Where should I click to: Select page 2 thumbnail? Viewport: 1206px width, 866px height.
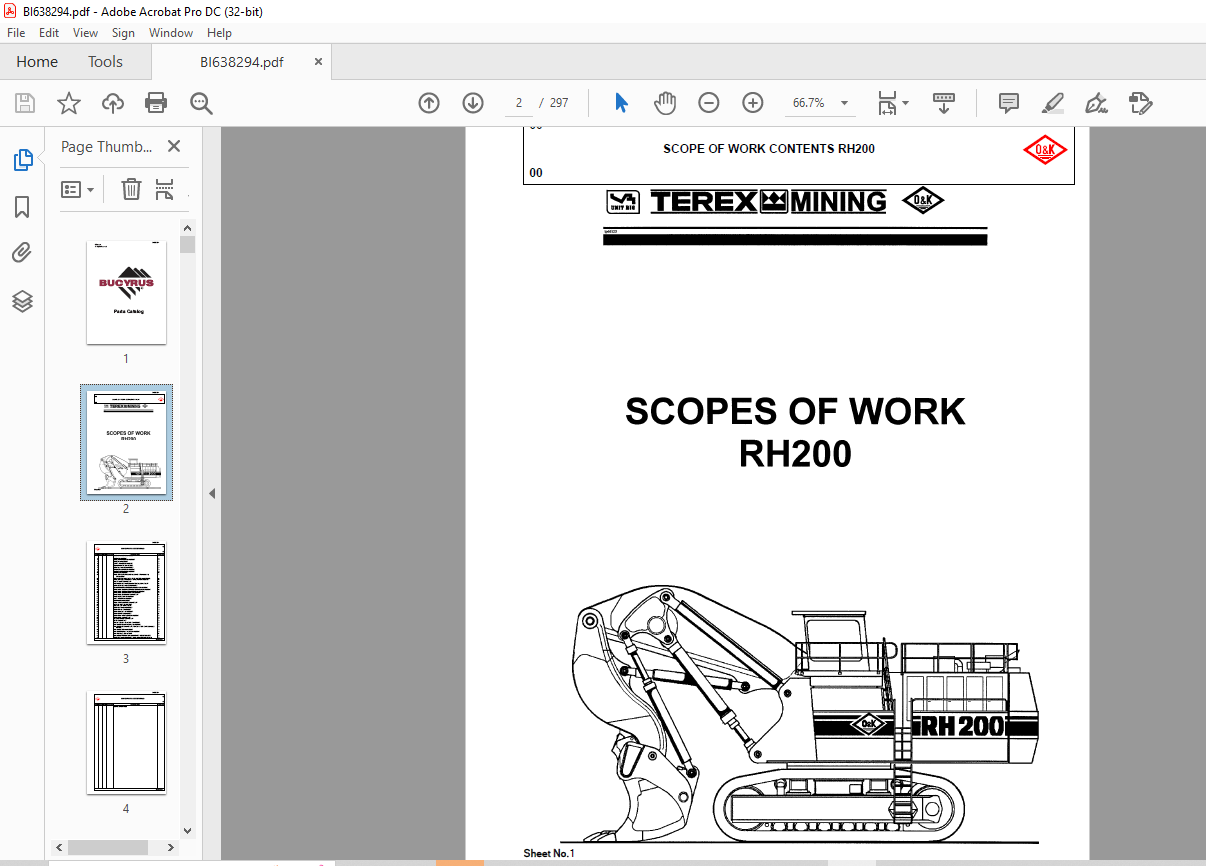(x=126, y=442)
